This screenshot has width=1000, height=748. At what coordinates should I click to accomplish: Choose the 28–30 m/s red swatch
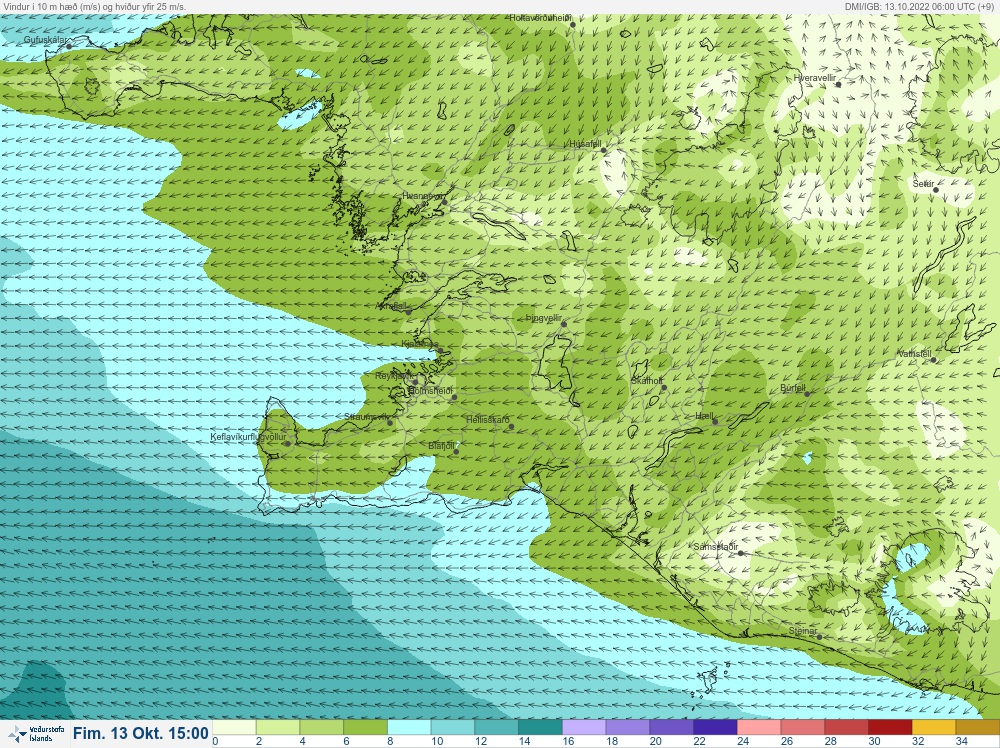click(x=846, y=728)
